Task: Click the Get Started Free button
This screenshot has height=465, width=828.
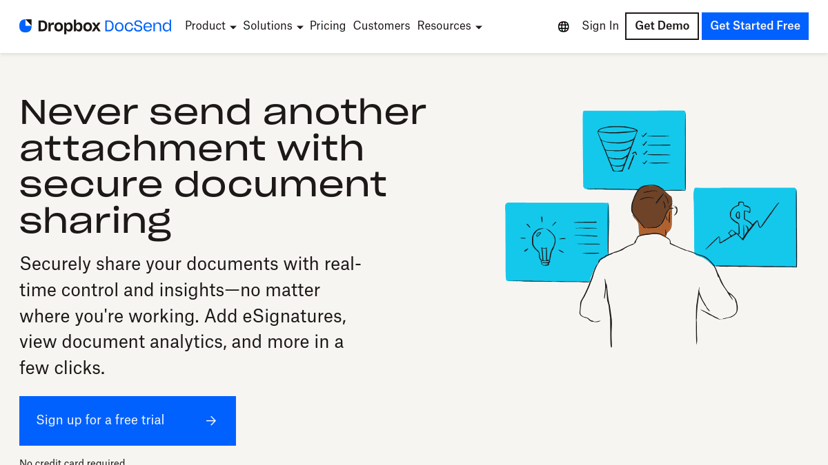Action: 755,26
